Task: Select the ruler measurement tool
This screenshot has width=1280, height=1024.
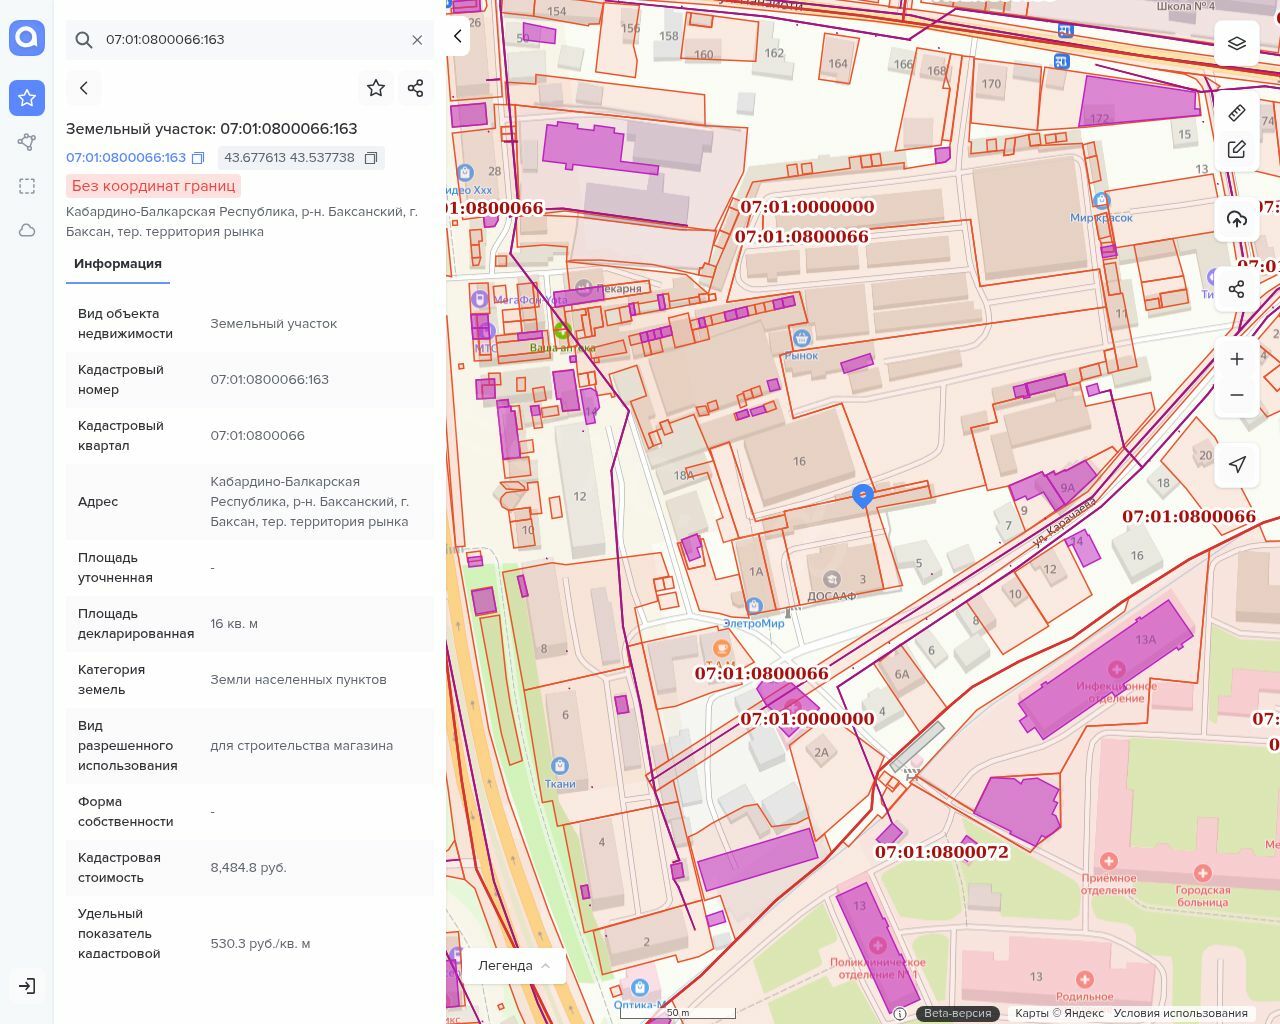Action: click(x=1237, y=113)
